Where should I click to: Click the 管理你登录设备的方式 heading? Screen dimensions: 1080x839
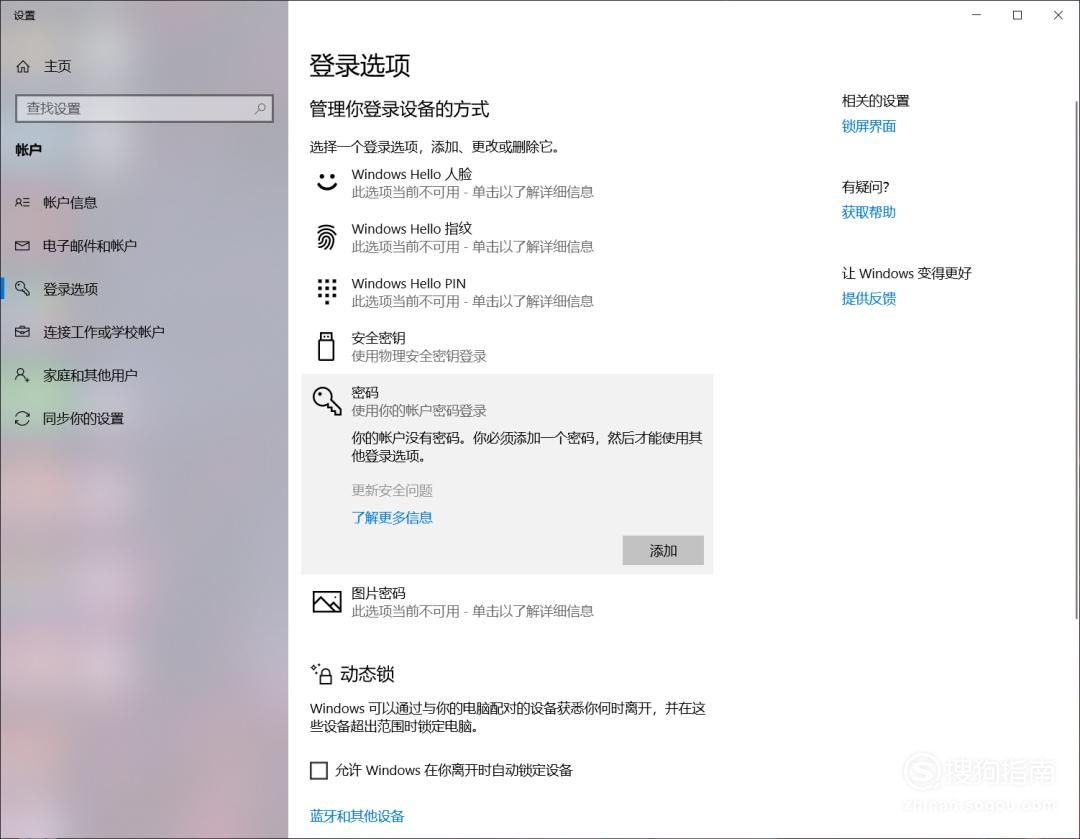click(399, 109)
